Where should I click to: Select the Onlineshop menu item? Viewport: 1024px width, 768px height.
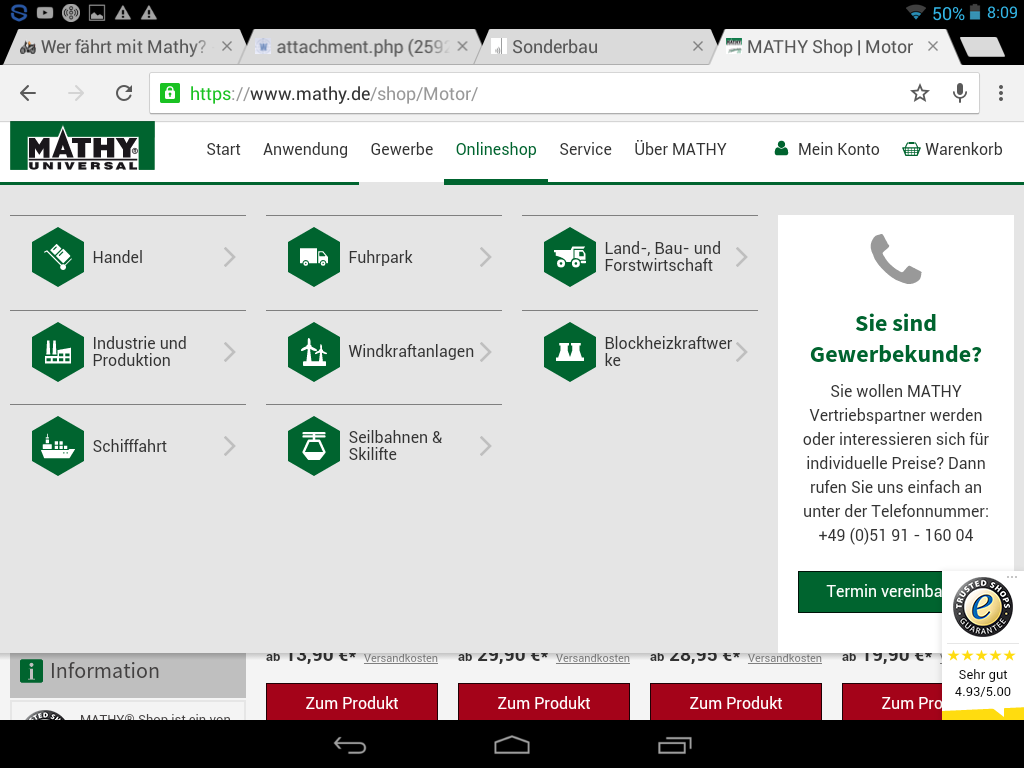(496, 149)
